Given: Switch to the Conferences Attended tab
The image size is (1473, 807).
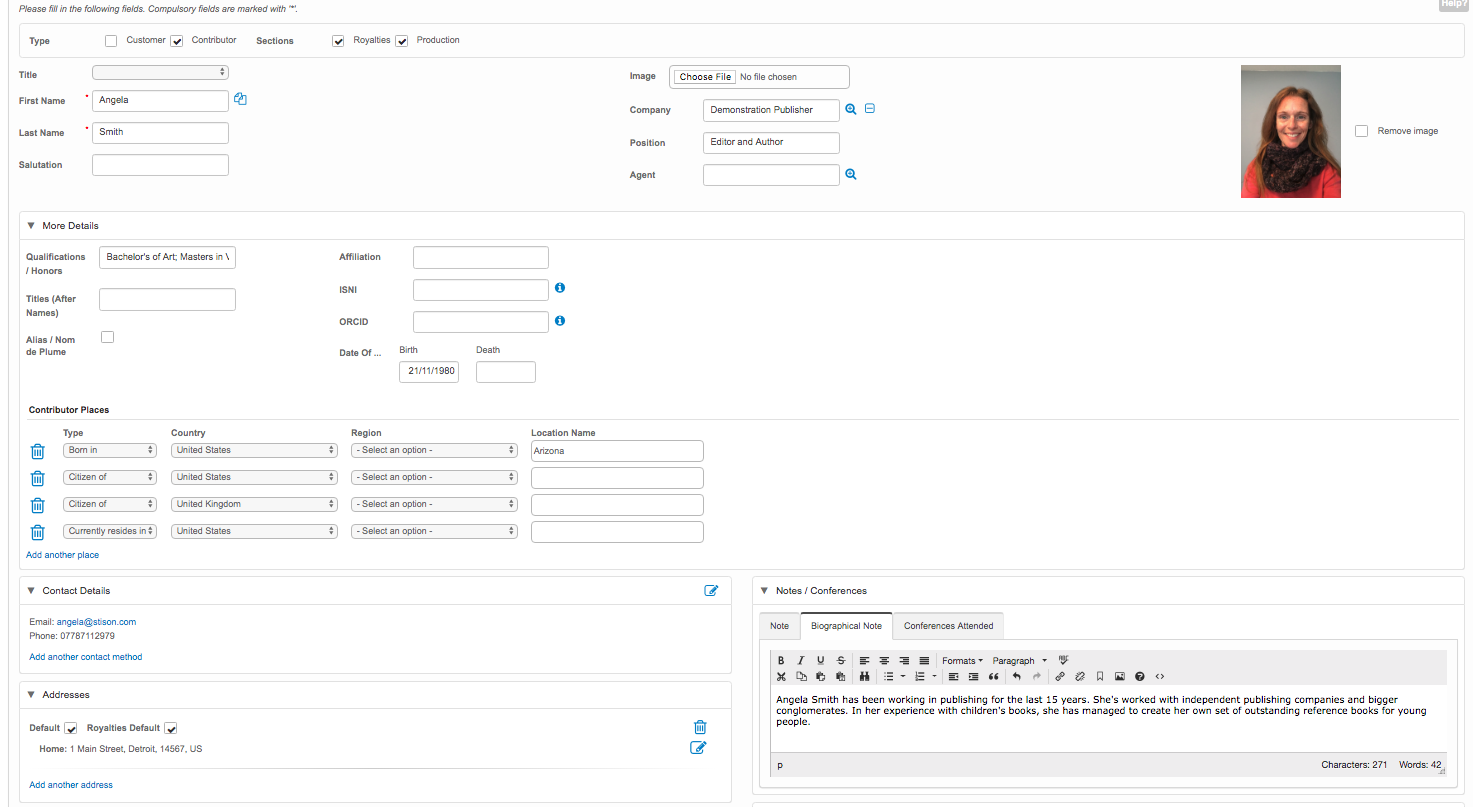Looking at the screenshot, I should (948, 626).
